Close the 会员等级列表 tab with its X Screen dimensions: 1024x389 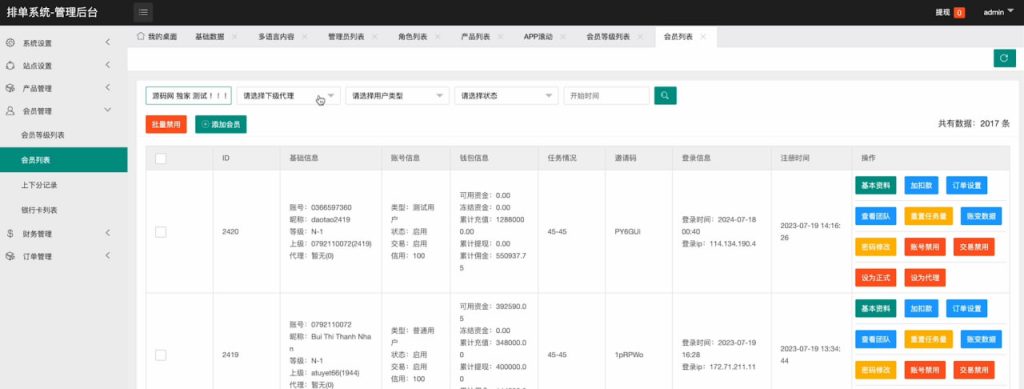pyautogui.click(x=641, y=37)
